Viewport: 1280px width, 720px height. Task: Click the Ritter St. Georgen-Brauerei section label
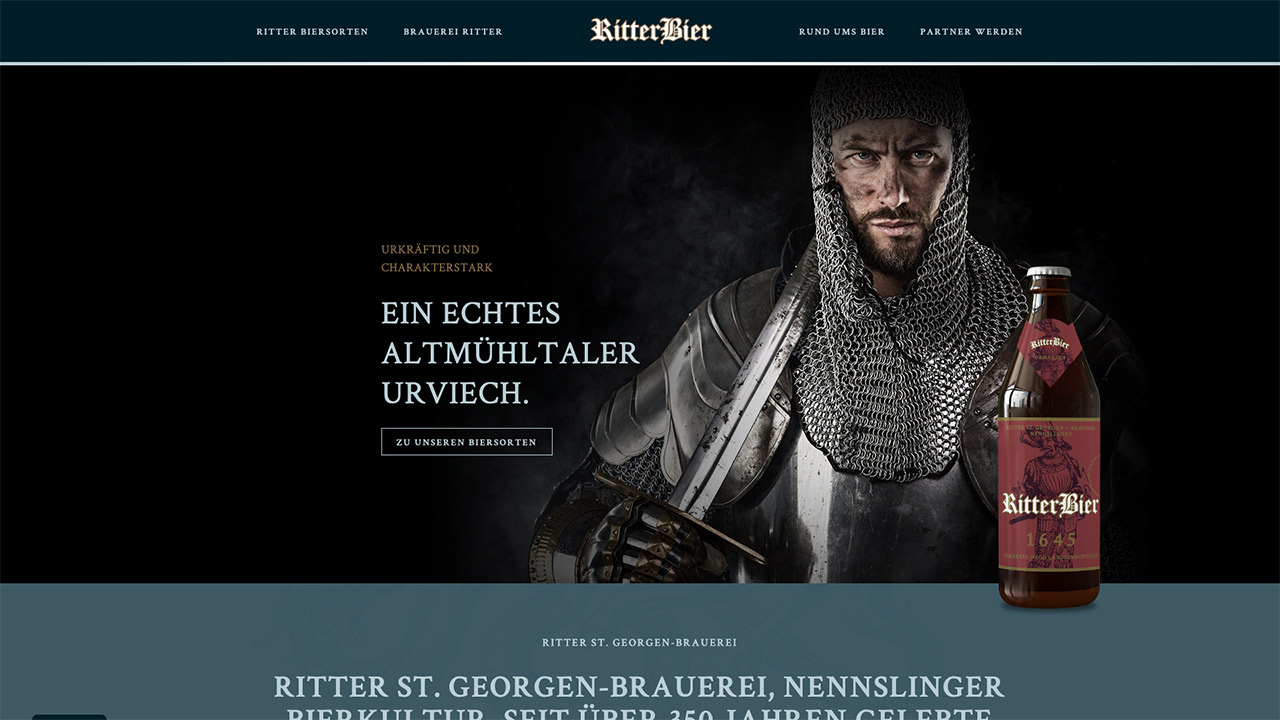pos(639,643)
